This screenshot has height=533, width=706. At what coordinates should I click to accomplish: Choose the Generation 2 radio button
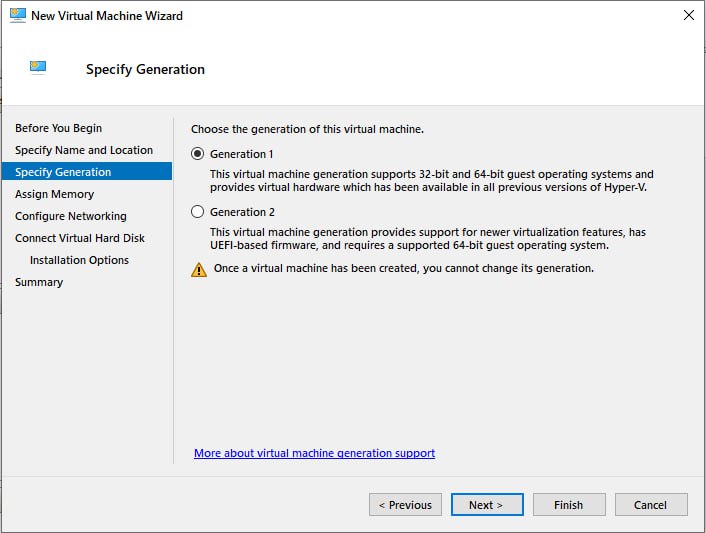click(x=197, y=212)
